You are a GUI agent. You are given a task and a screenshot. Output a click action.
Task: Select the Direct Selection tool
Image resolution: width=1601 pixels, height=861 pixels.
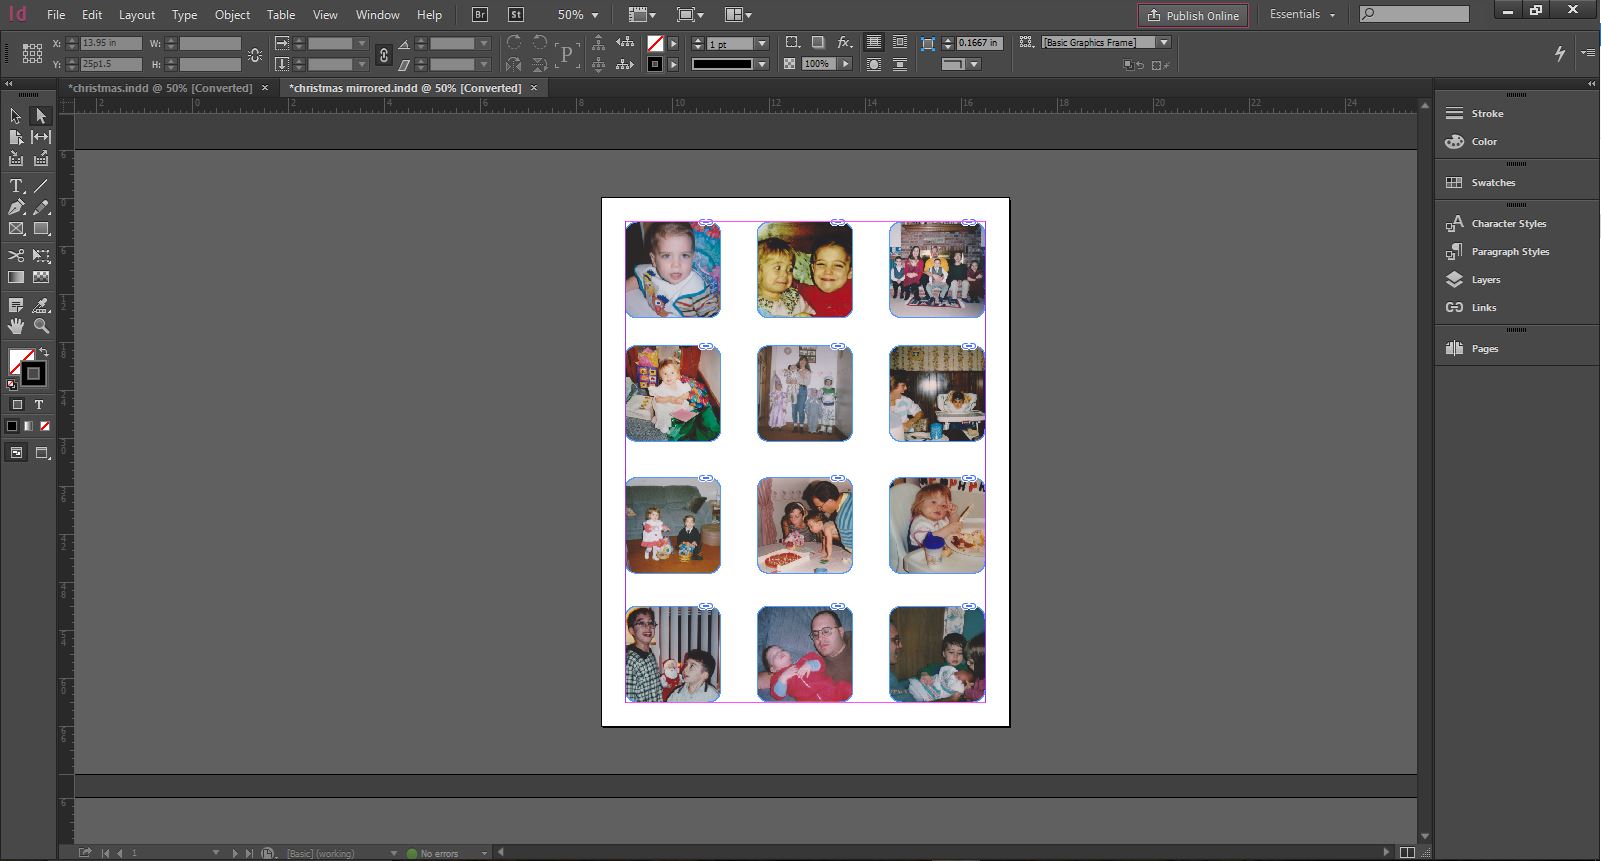[x=40, y=116]
